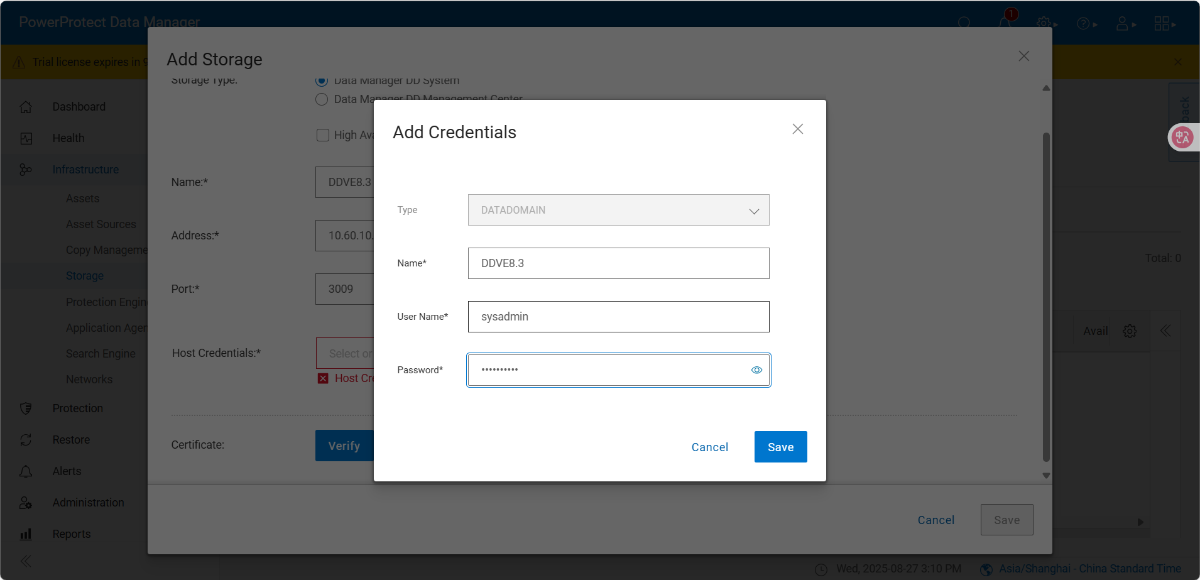The height and width of the screenshot is (580, 1200).
Task: Click the User Name field with sysadmin
Action: (619, 317)
